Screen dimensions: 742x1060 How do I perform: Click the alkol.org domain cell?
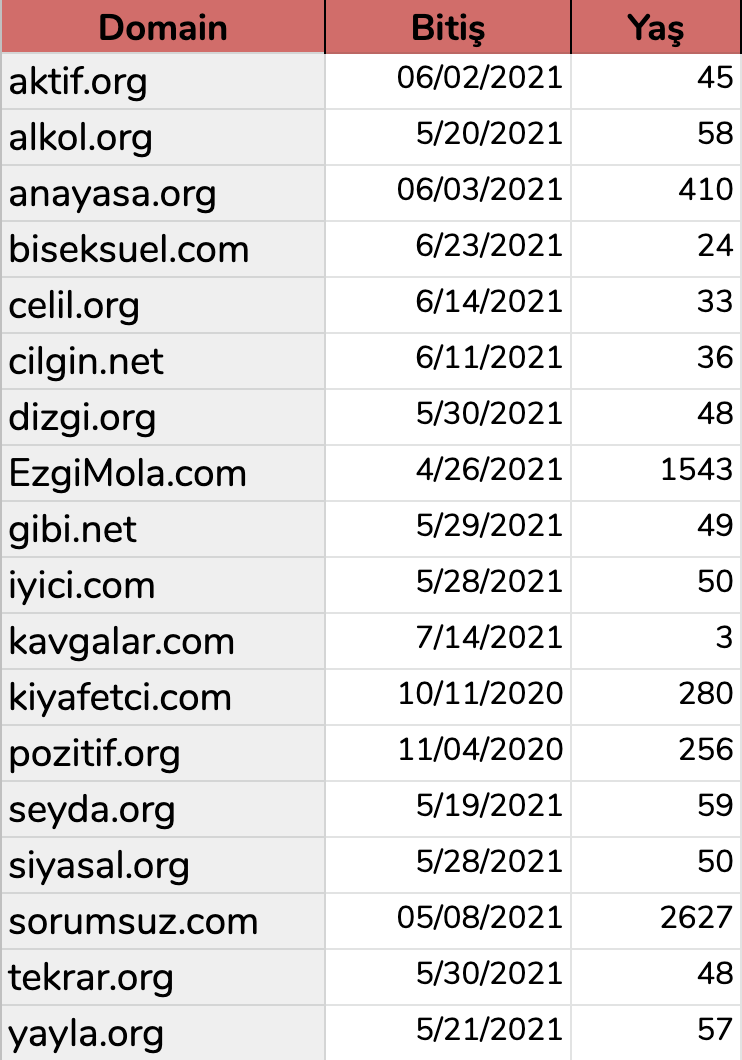[x=163, y=137]
